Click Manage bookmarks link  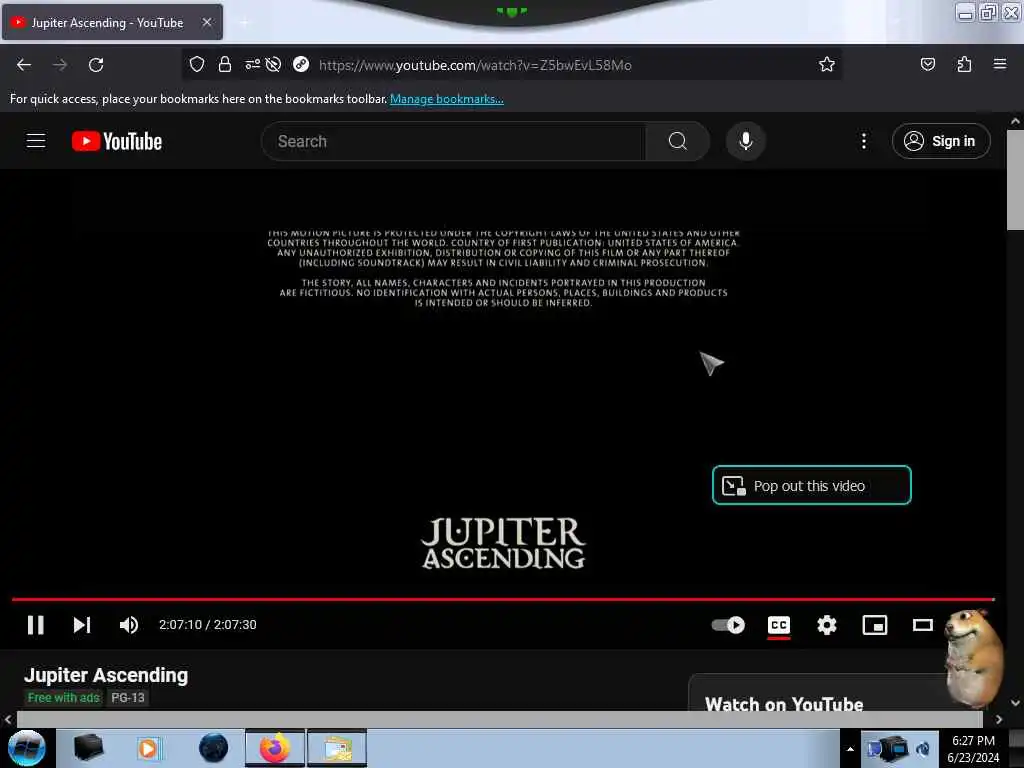[447, 99]
